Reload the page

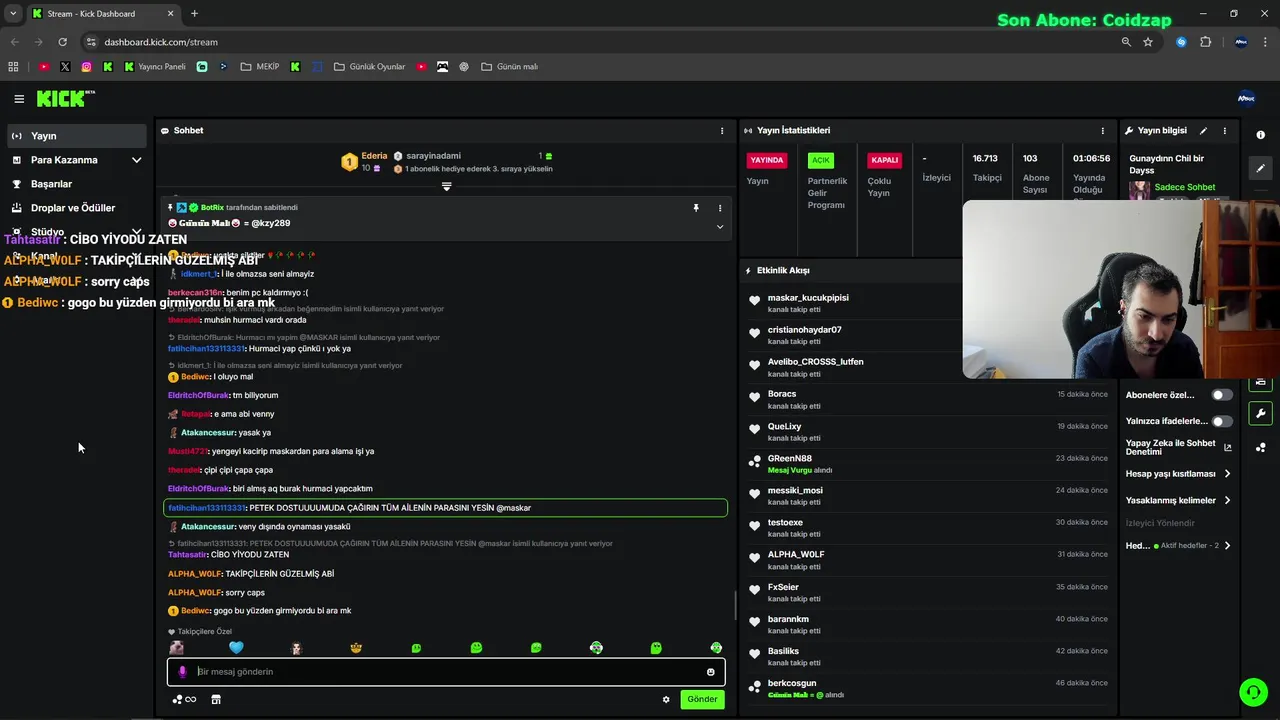coord(62,42)
